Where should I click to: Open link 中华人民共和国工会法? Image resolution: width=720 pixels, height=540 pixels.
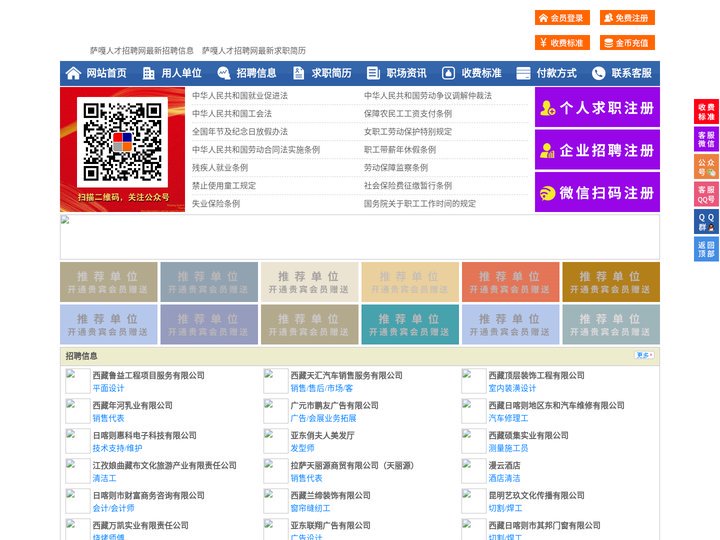[x=232, y=113]
